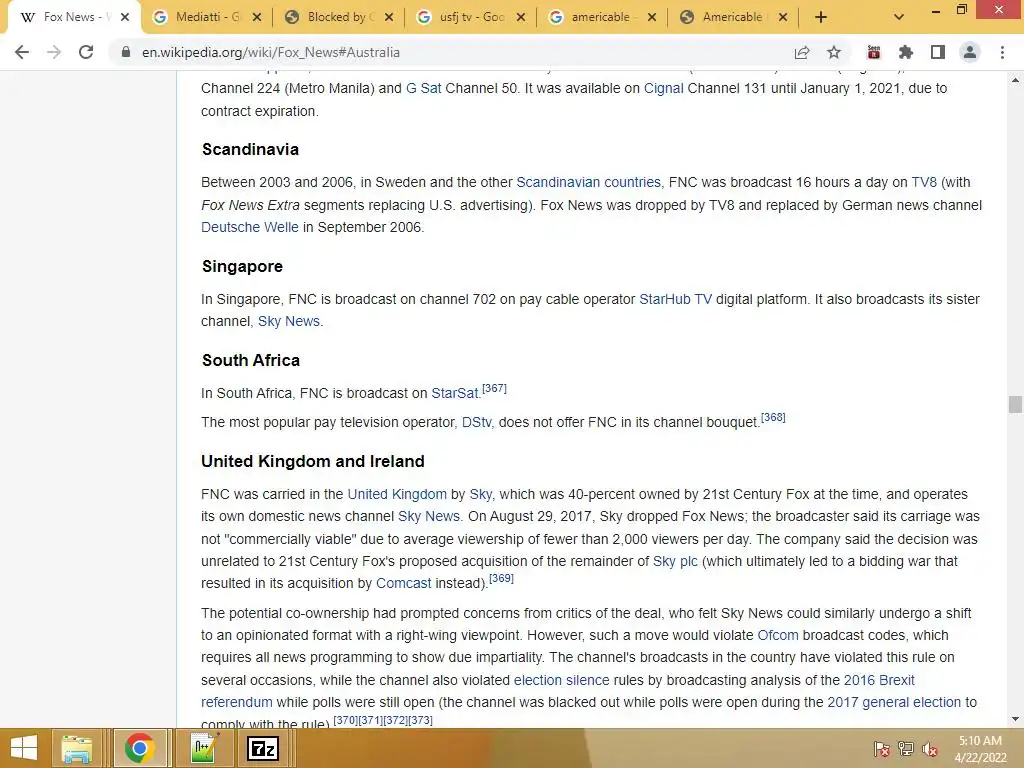Image resolution: width=1024 pixels, height=768 pixels.
Task: Open Chrome's three-dot menu
Action: coord(1002,52)
